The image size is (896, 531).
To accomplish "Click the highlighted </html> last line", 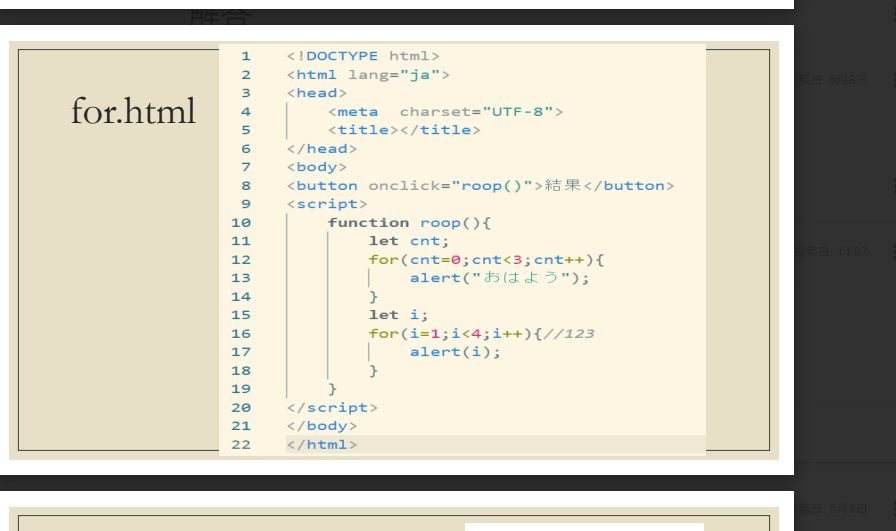I will (x=322, y=445).
